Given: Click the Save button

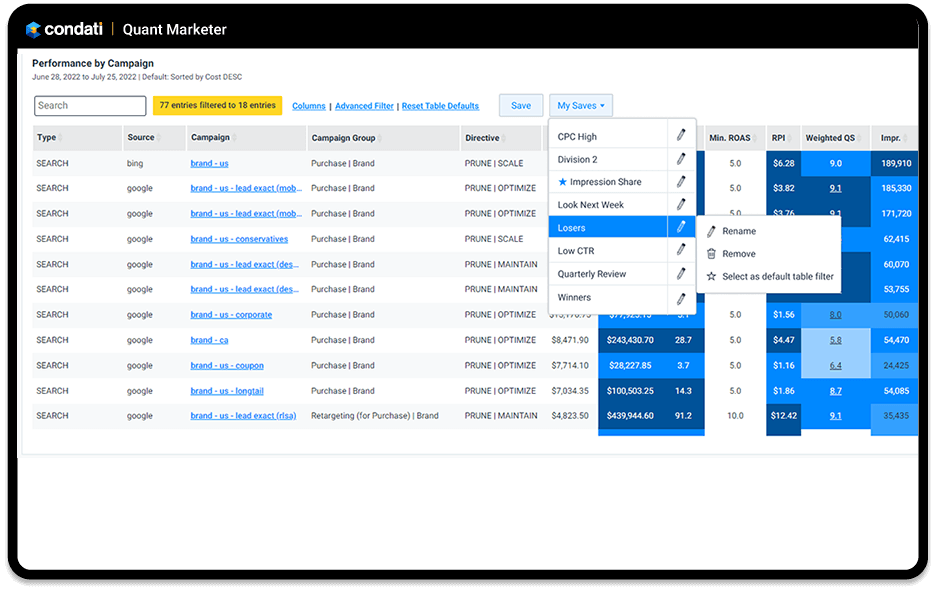Looking at the screenshot, I should 521,105.
